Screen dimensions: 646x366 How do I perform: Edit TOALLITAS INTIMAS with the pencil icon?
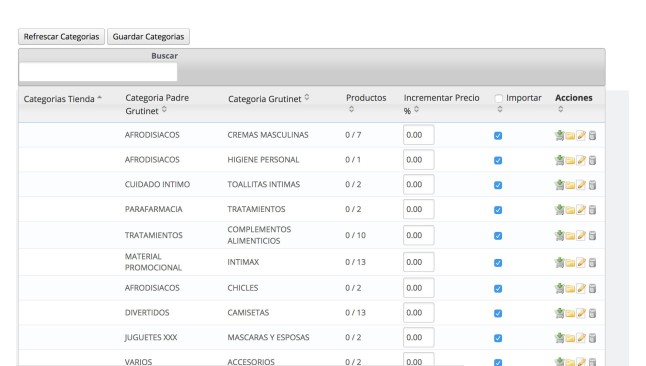[581, 185]
